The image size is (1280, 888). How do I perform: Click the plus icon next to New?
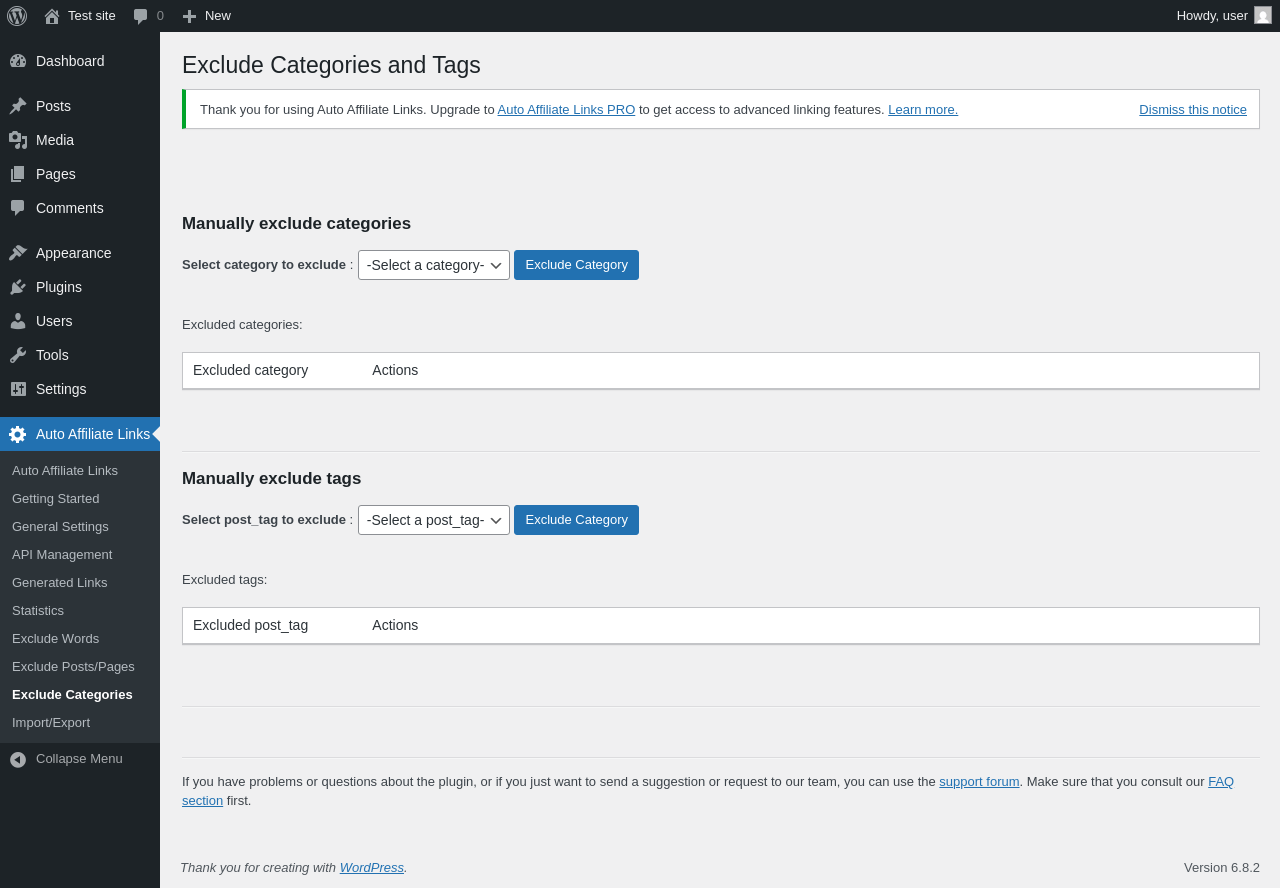(x=189, y=16)
